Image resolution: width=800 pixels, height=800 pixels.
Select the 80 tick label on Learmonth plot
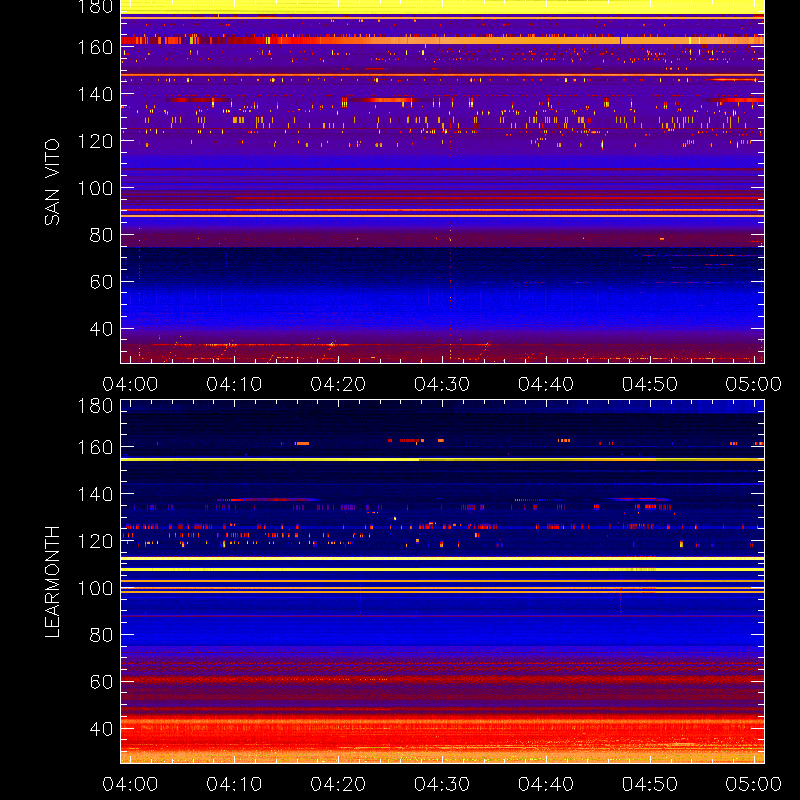pos(101,635)
